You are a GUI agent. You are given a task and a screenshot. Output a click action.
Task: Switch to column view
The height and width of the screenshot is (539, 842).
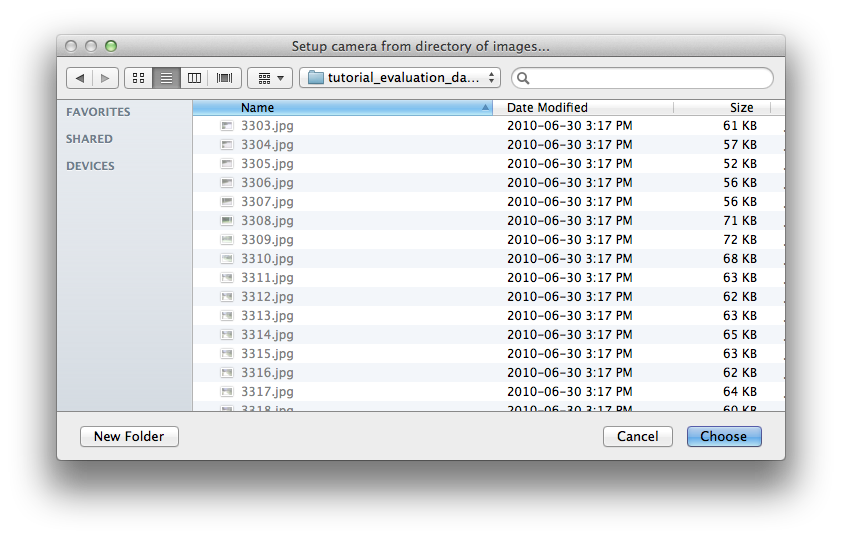(194, 78)
